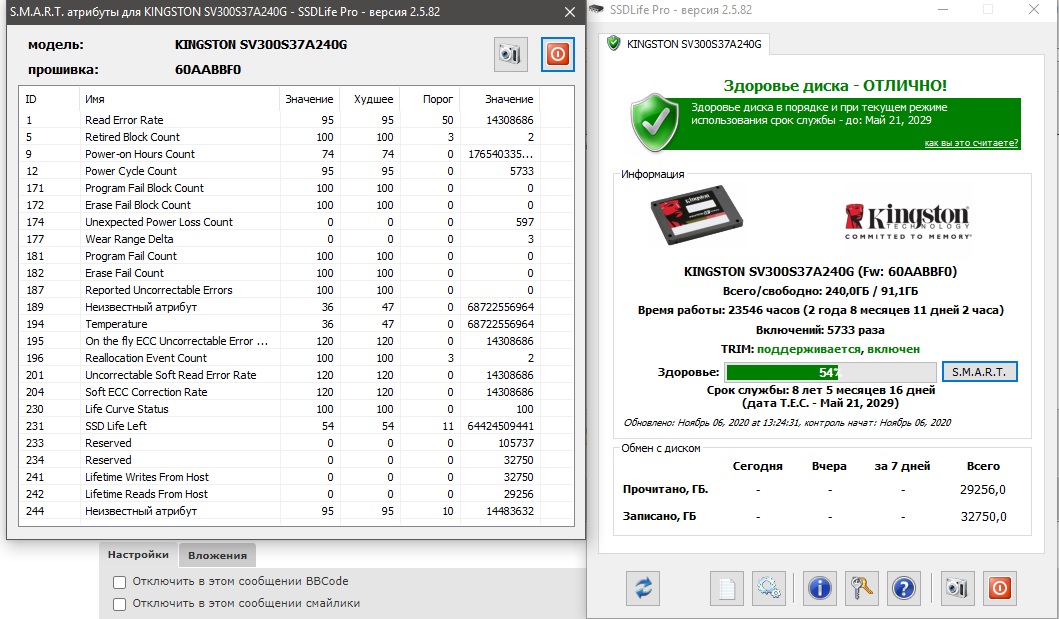This screenshot has height=619, width=1059.
Task: Click the 'Включений: 5733 раза' line
Action: tap(820, 330)
